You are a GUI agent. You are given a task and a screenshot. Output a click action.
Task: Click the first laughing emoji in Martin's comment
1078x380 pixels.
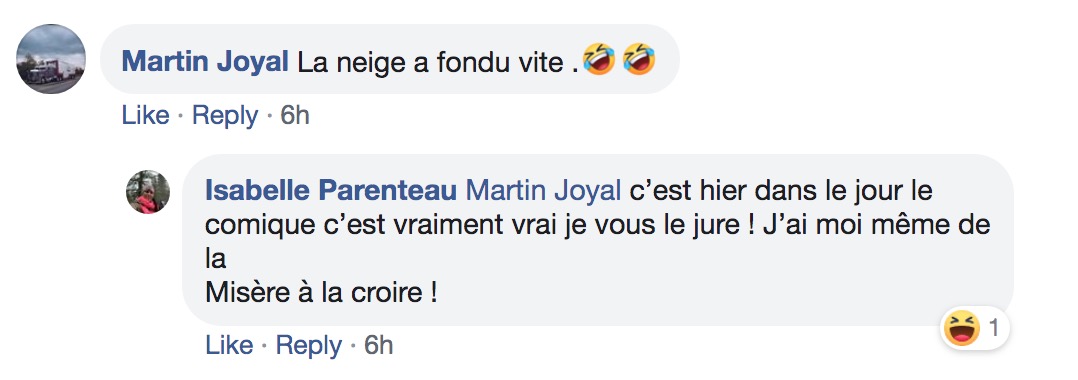tap(599, 59)
